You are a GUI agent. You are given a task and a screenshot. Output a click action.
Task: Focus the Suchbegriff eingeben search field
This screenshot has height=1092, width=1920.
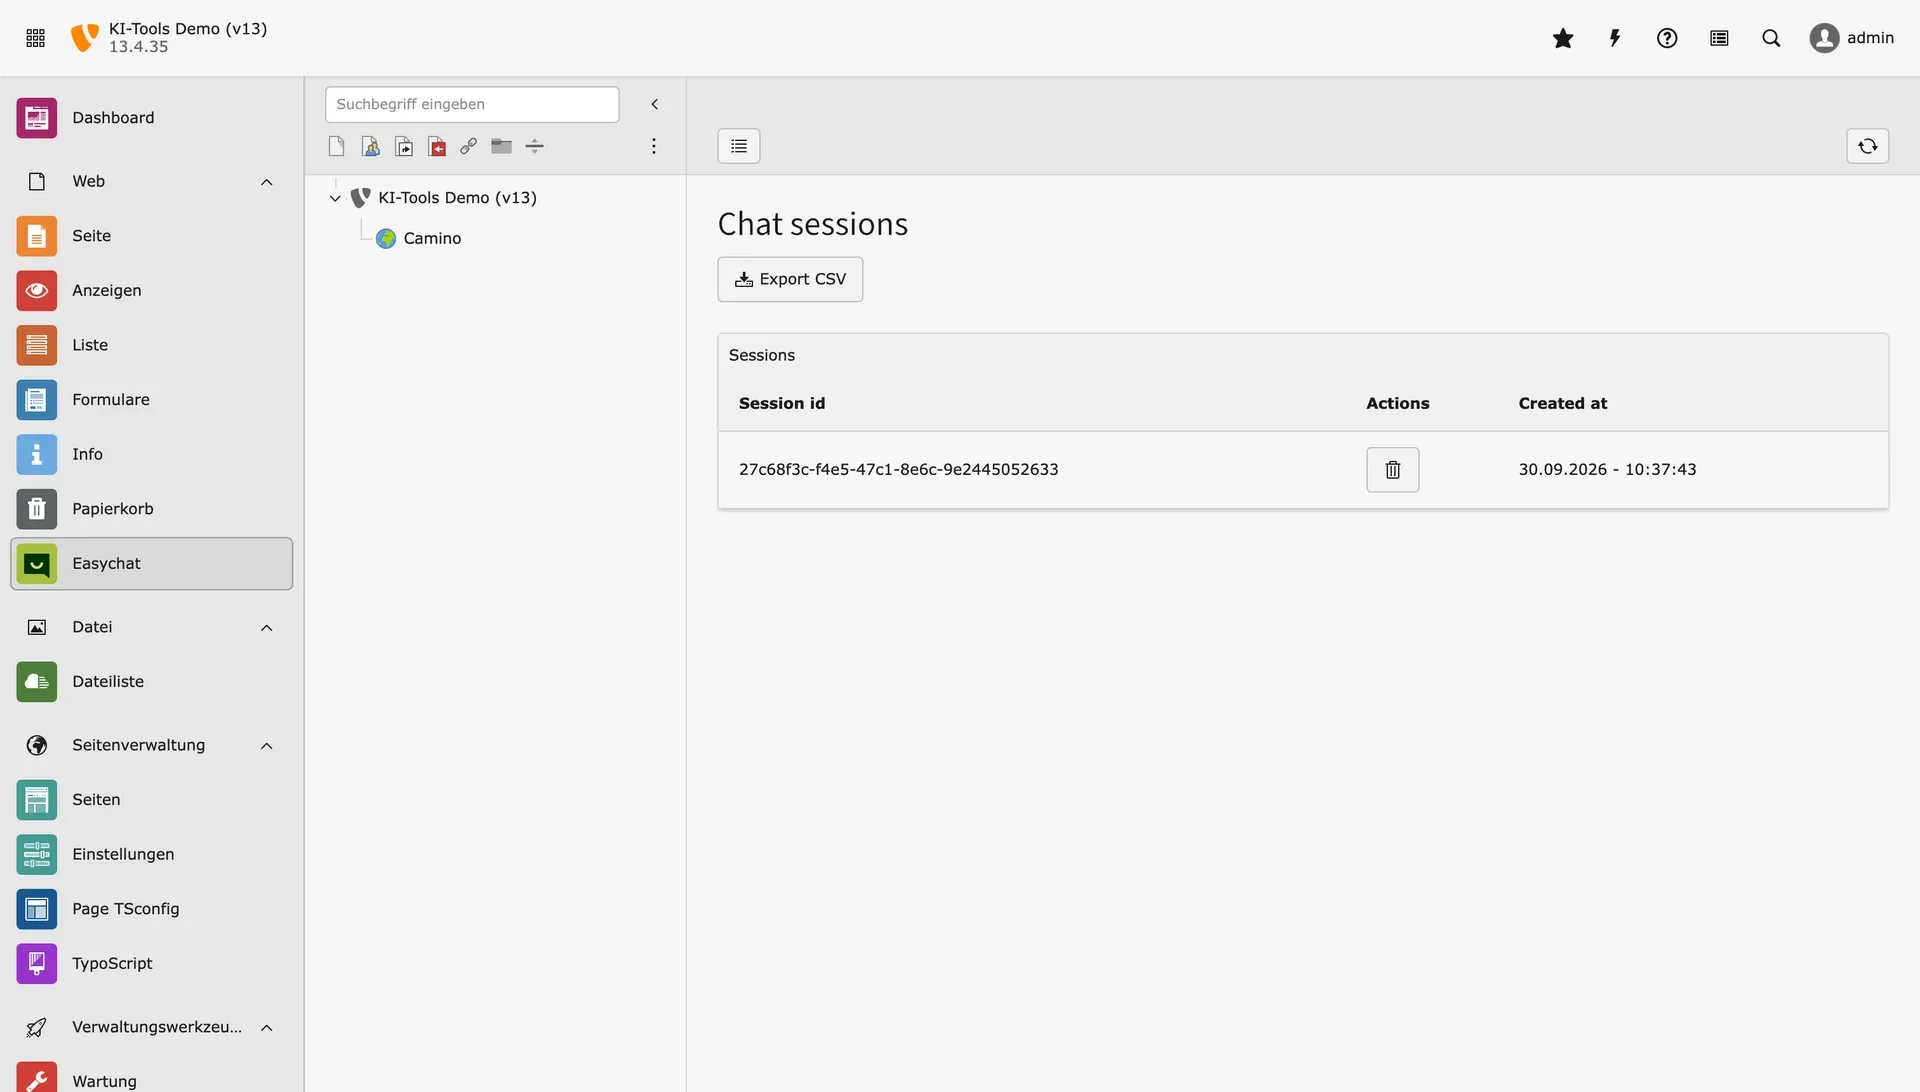(472, 104)
